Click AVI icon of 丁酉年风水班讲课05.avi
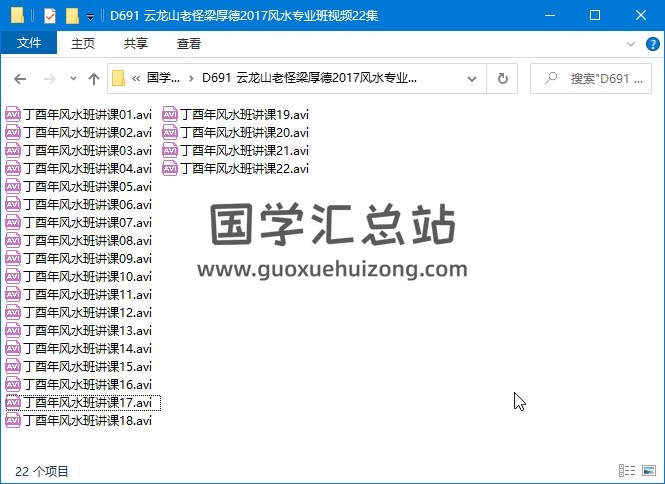The width and height of the screenshot is (665, 484). point(13,187)
